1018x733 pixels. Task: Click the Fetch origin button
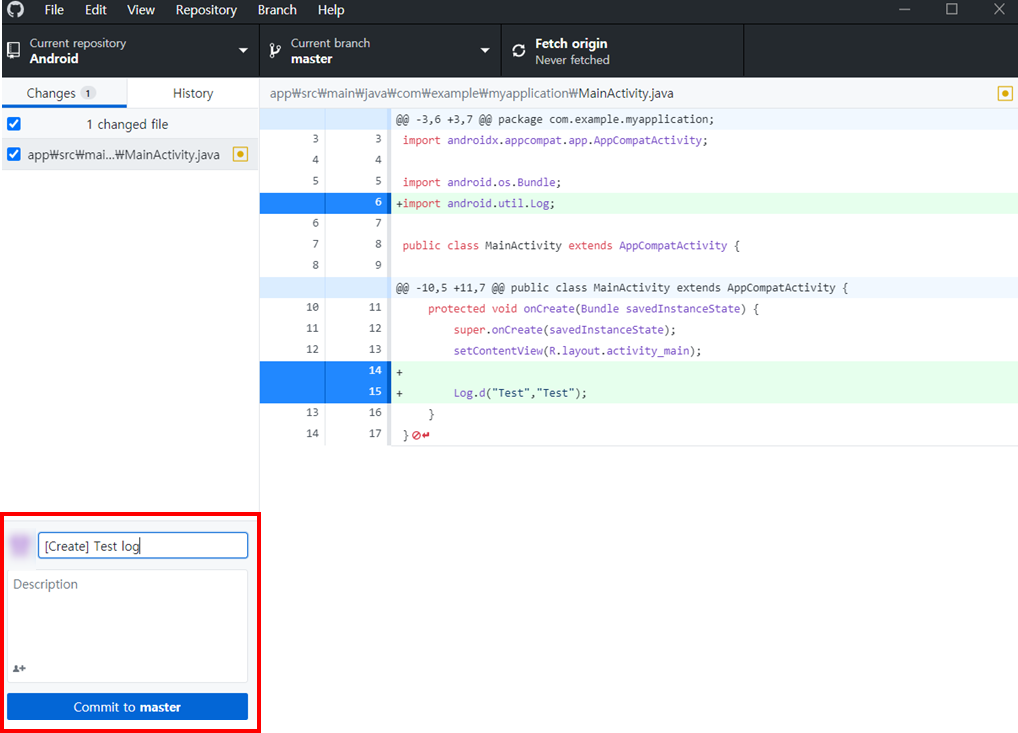point(622,51)
